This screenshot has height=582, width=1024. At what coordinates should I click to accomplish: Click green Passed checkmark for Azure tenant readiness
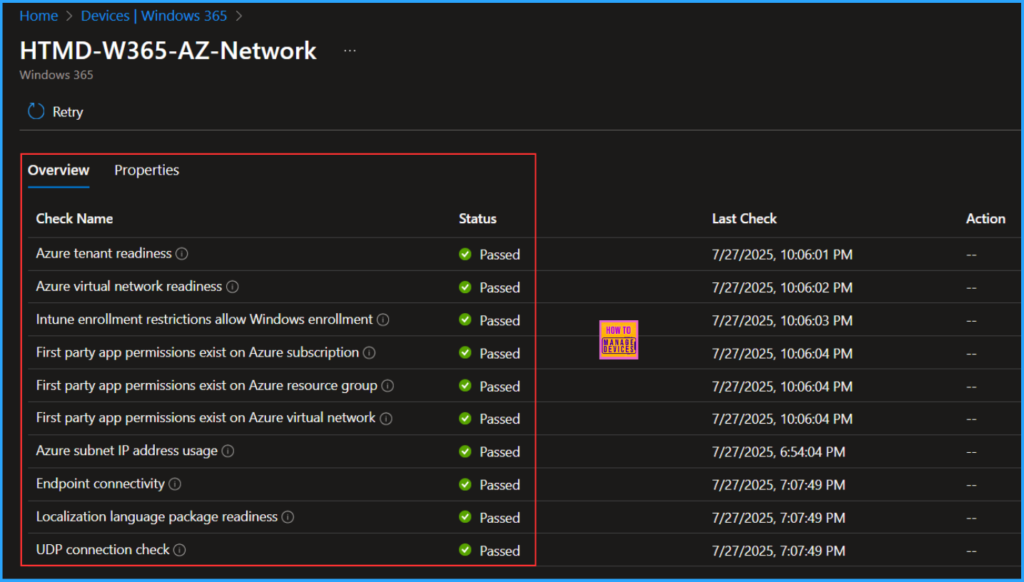(465, 254)
